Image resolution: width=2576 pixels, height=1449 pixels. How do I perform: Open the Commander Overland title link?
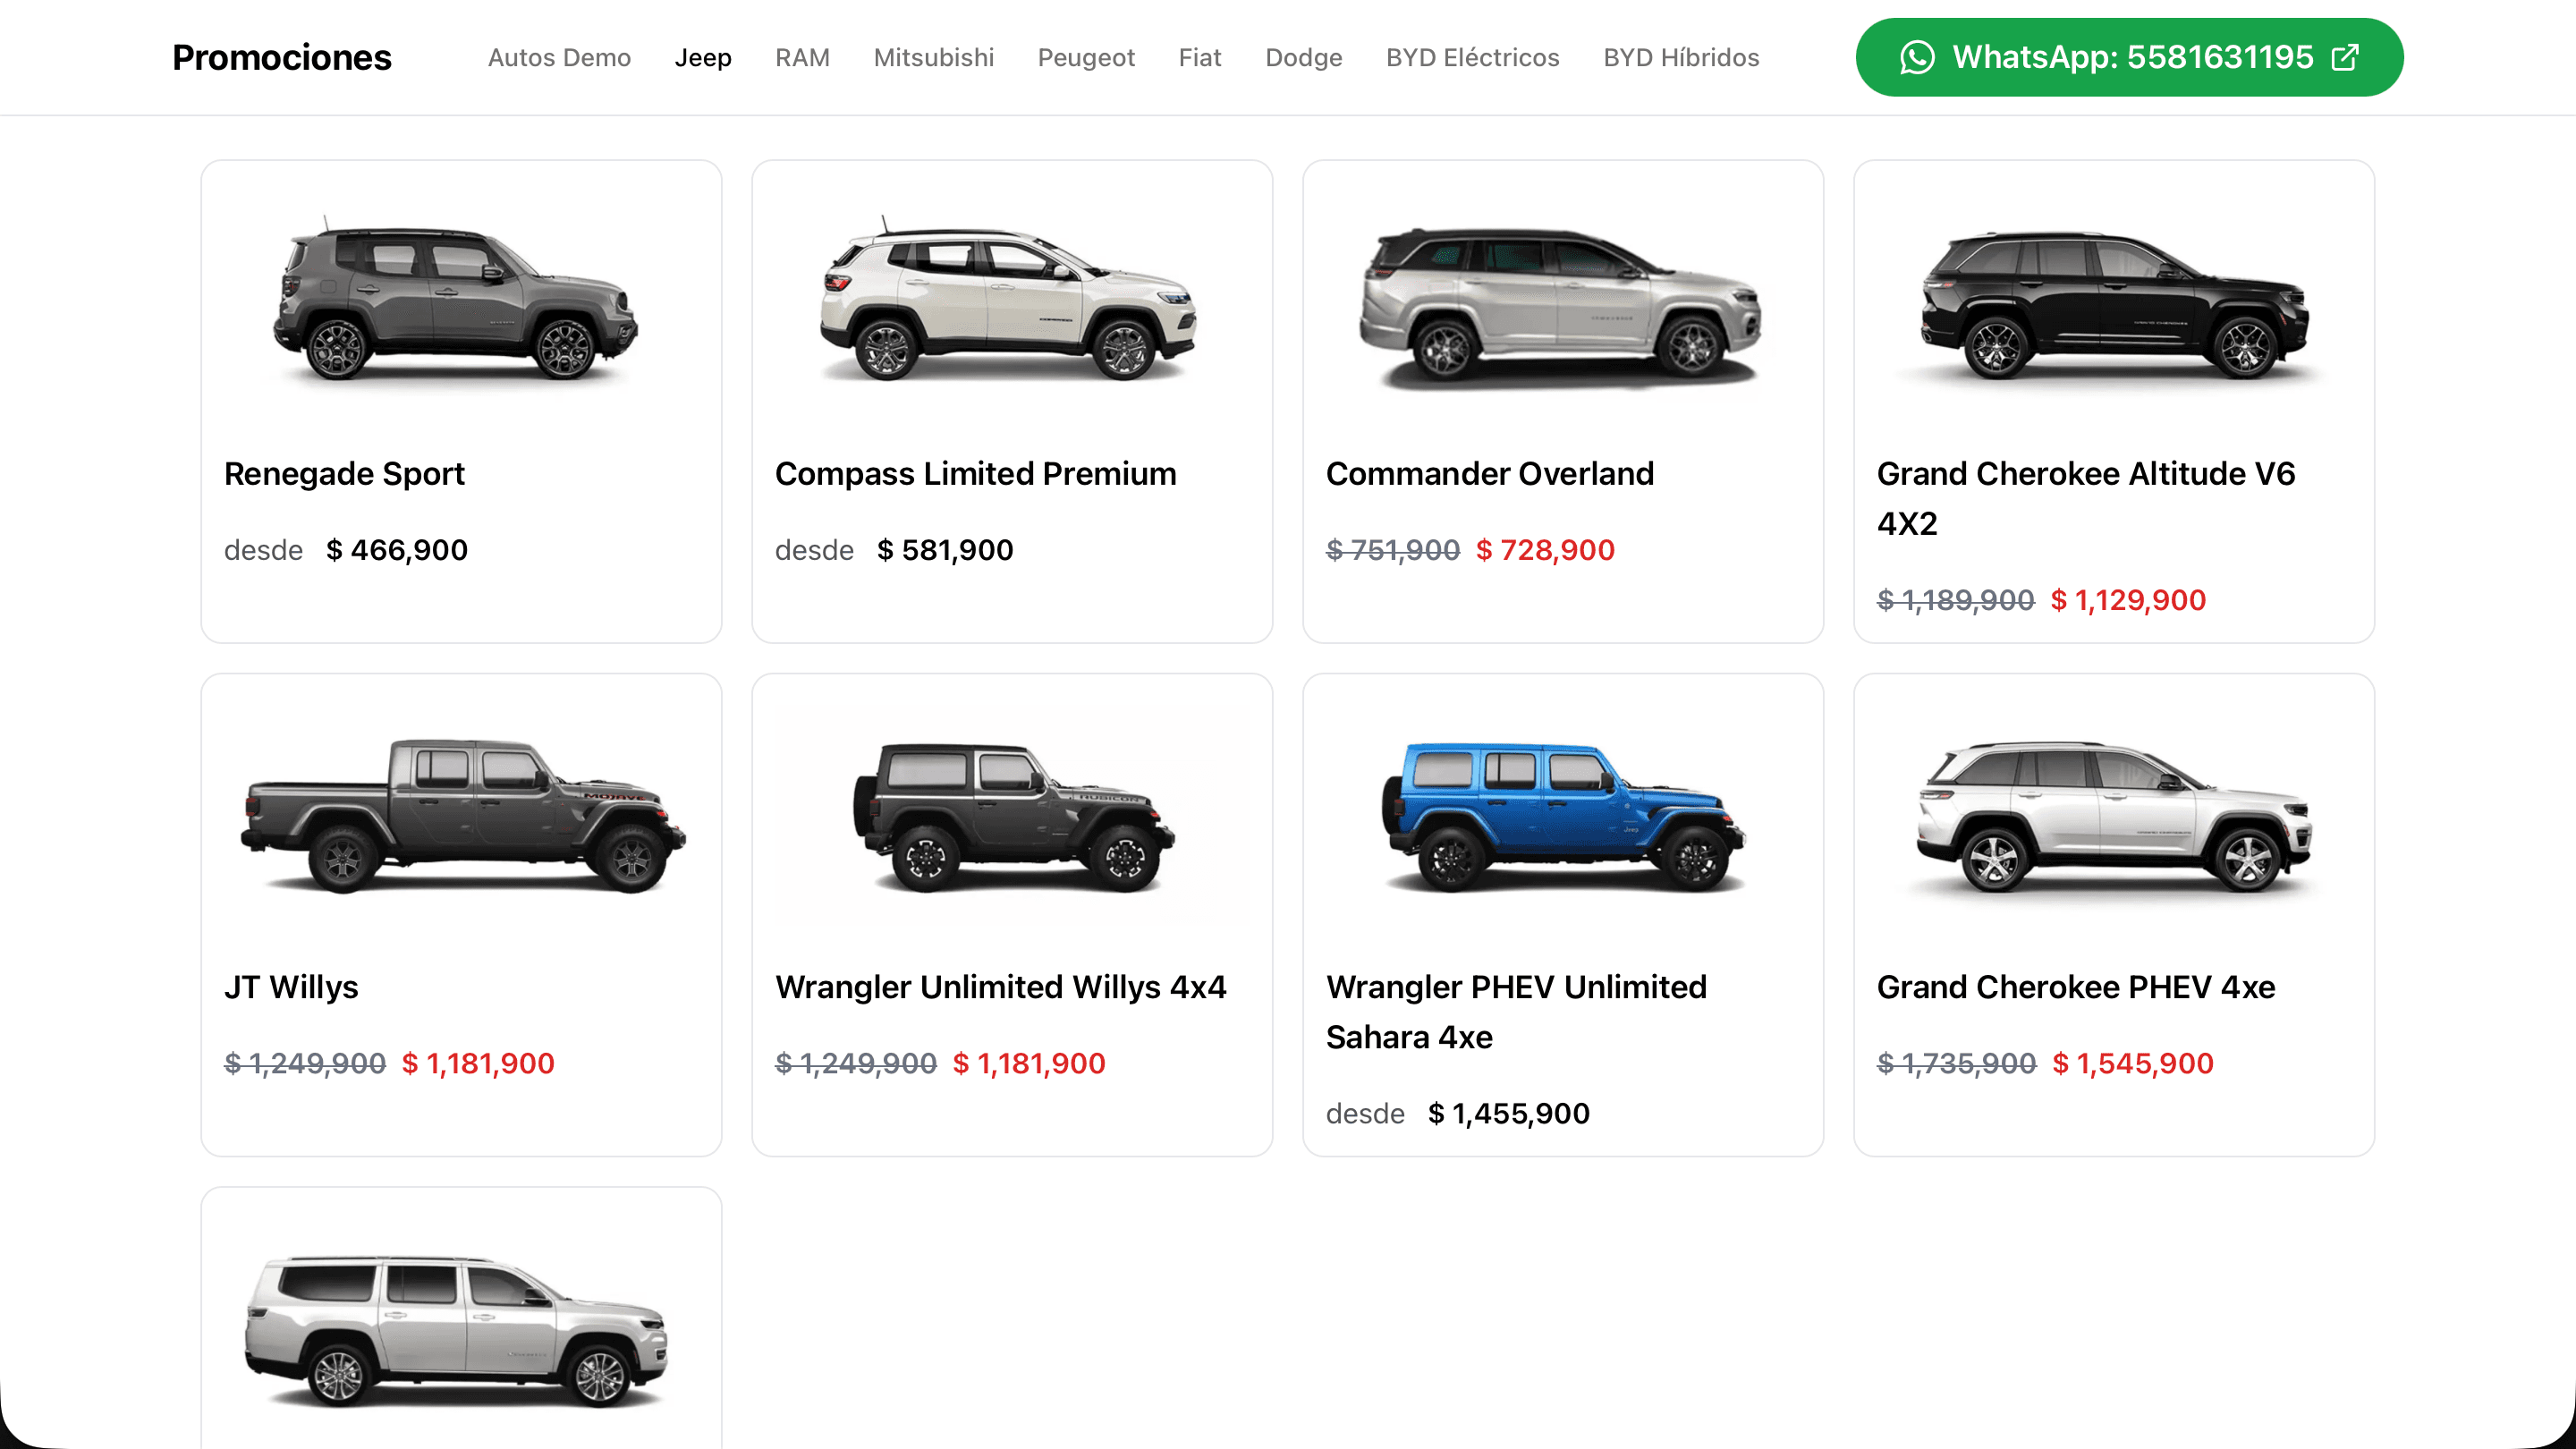pyautogui.click(x=1489, y=473)
